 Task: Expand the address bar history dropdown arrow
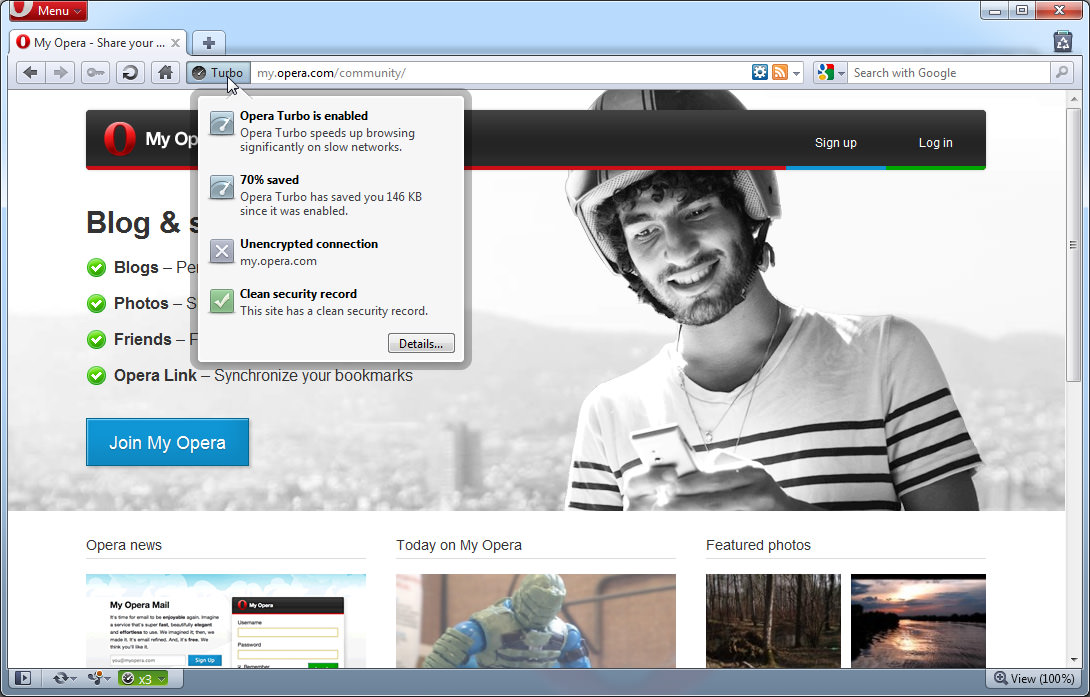click(797, 73)
